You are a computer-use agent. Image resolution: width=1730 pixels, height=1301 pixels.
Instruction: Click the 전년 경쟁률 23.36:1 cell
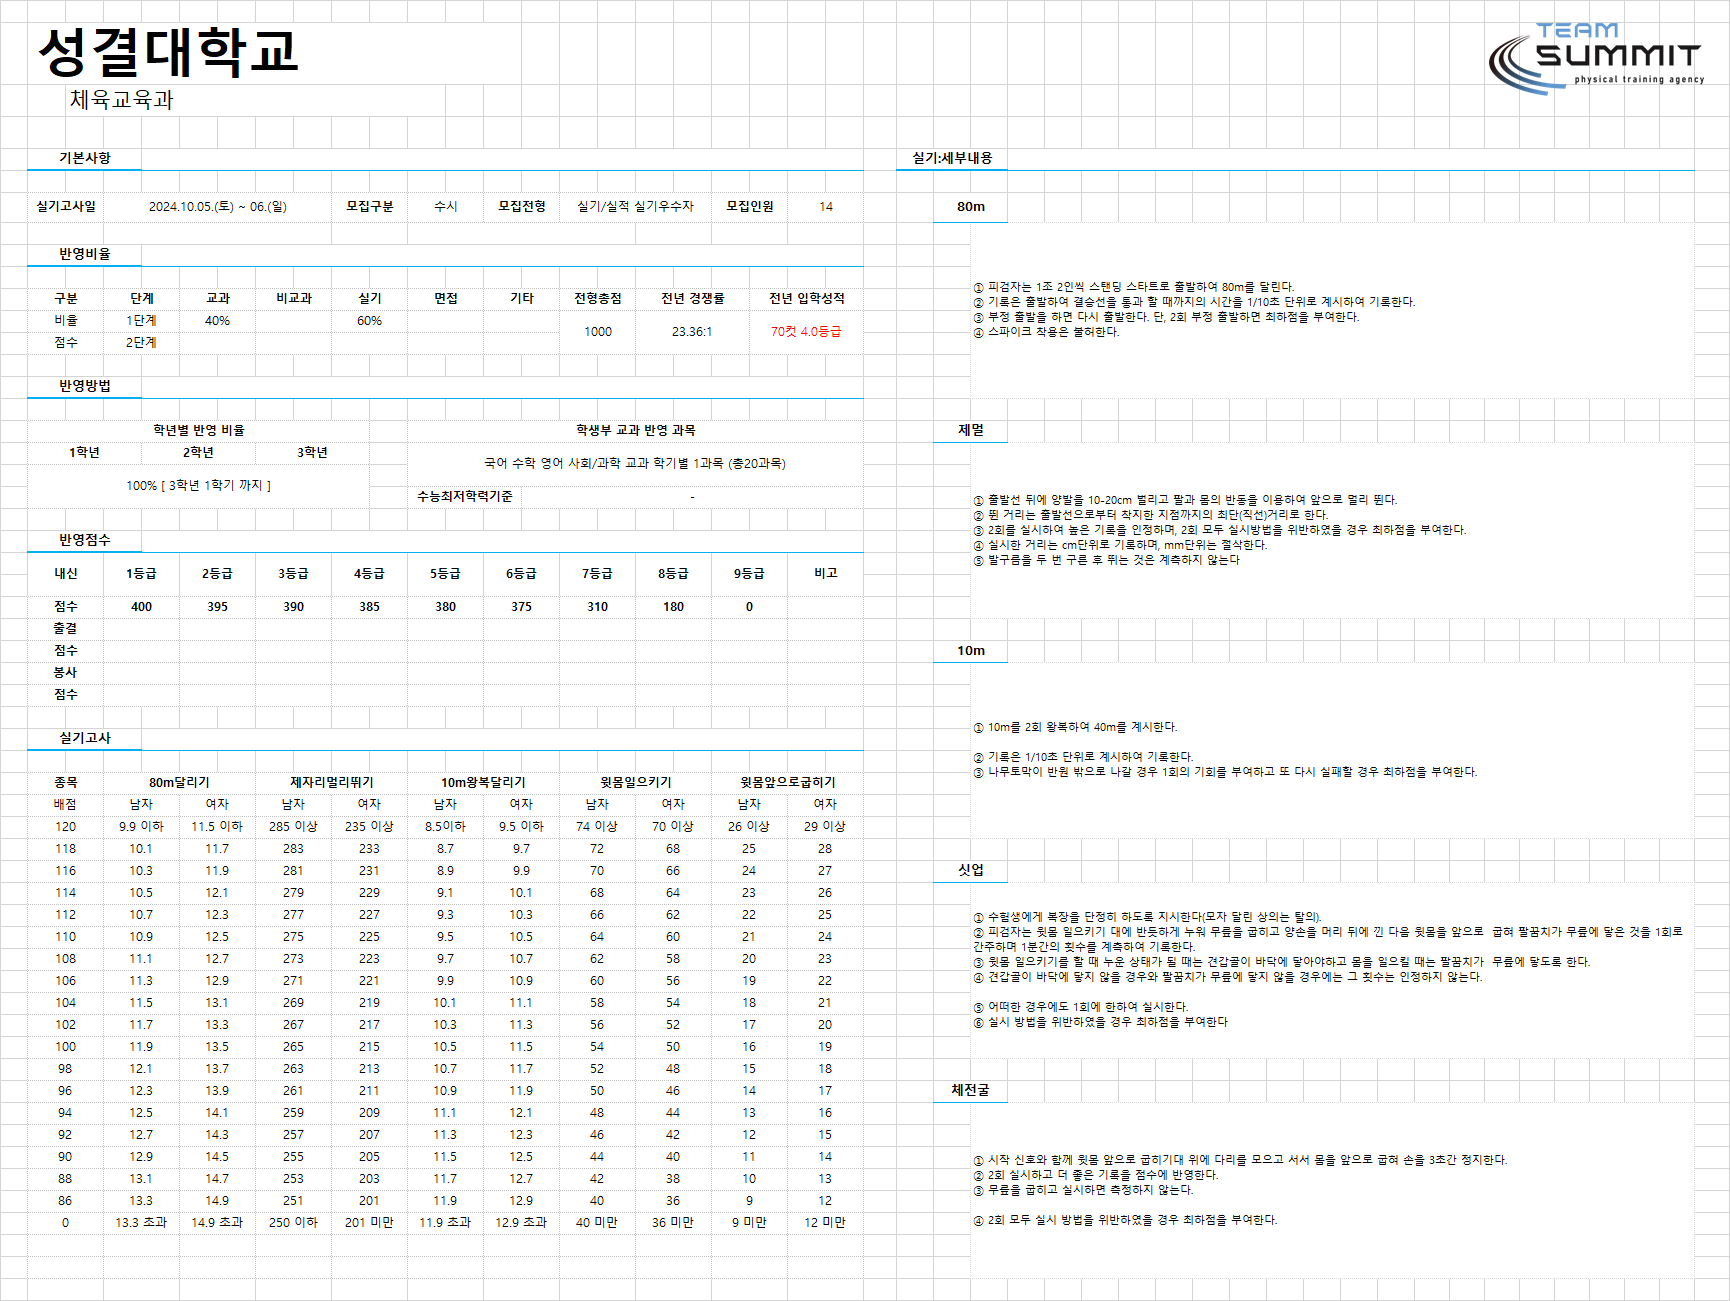click(x=692, y=331)
